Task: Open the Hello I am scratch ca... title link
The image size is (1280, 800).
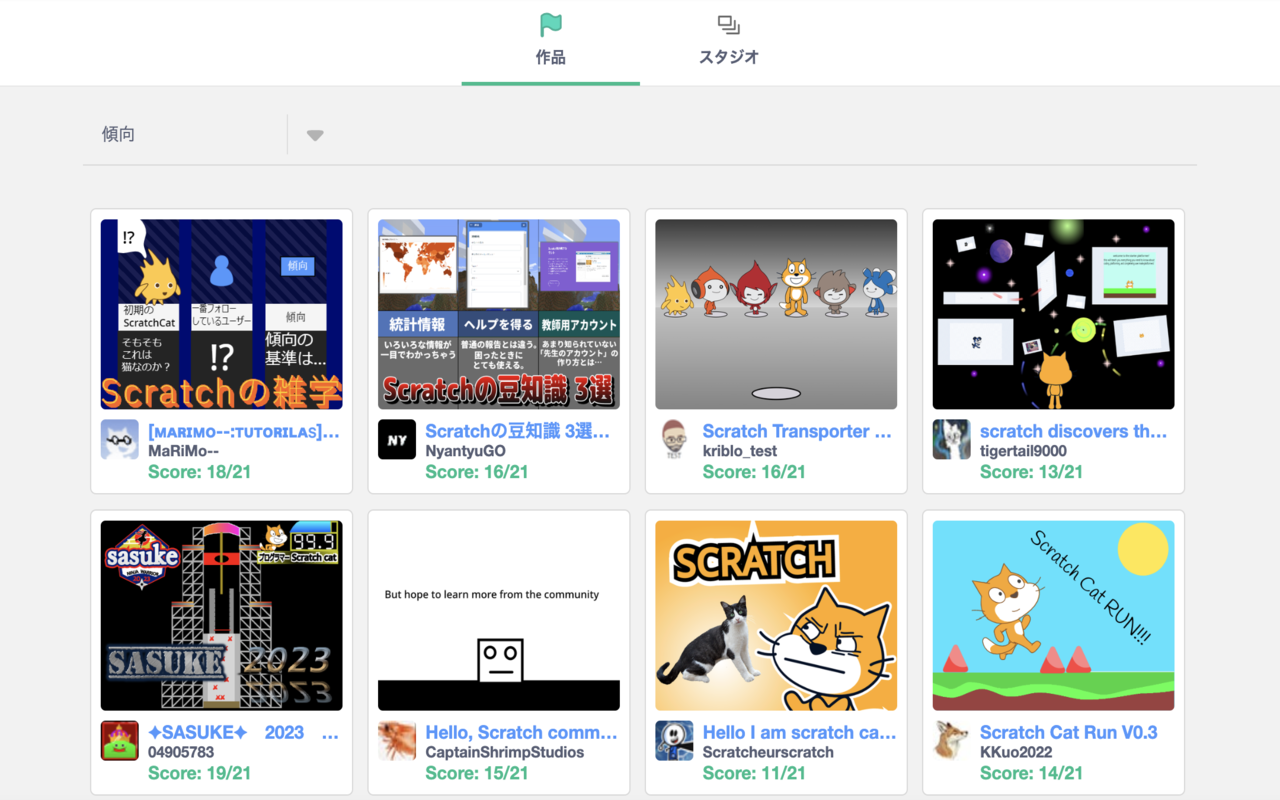Action: click(x=799, y=732)
